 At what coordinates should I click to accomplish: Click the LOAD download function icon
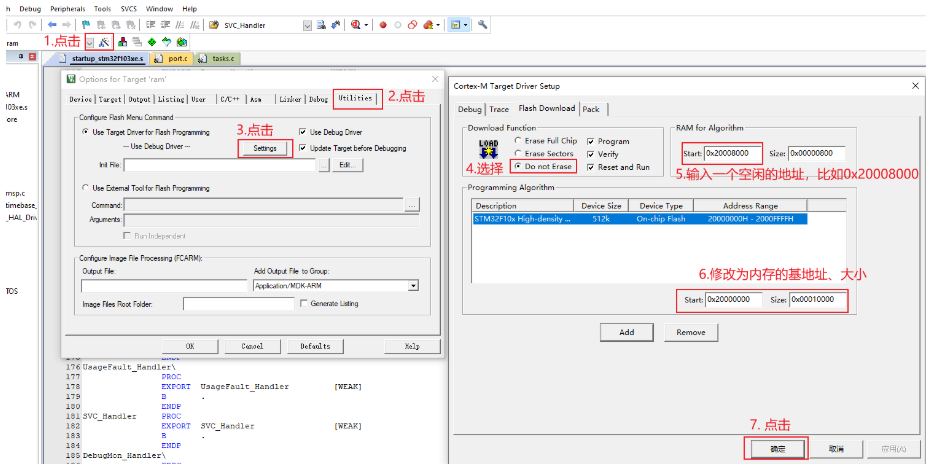point(488,151)
